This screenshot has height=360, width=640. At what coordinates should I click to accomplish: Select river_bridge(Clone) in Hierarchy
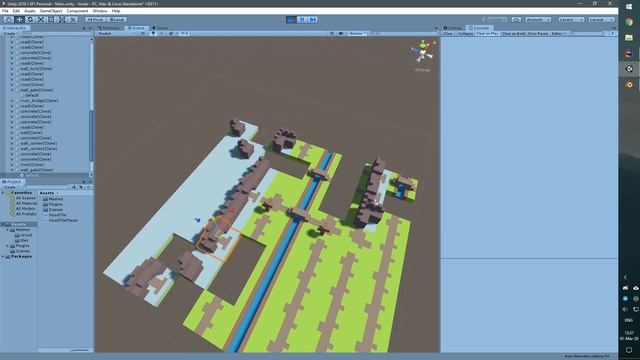tap(39, 100)
